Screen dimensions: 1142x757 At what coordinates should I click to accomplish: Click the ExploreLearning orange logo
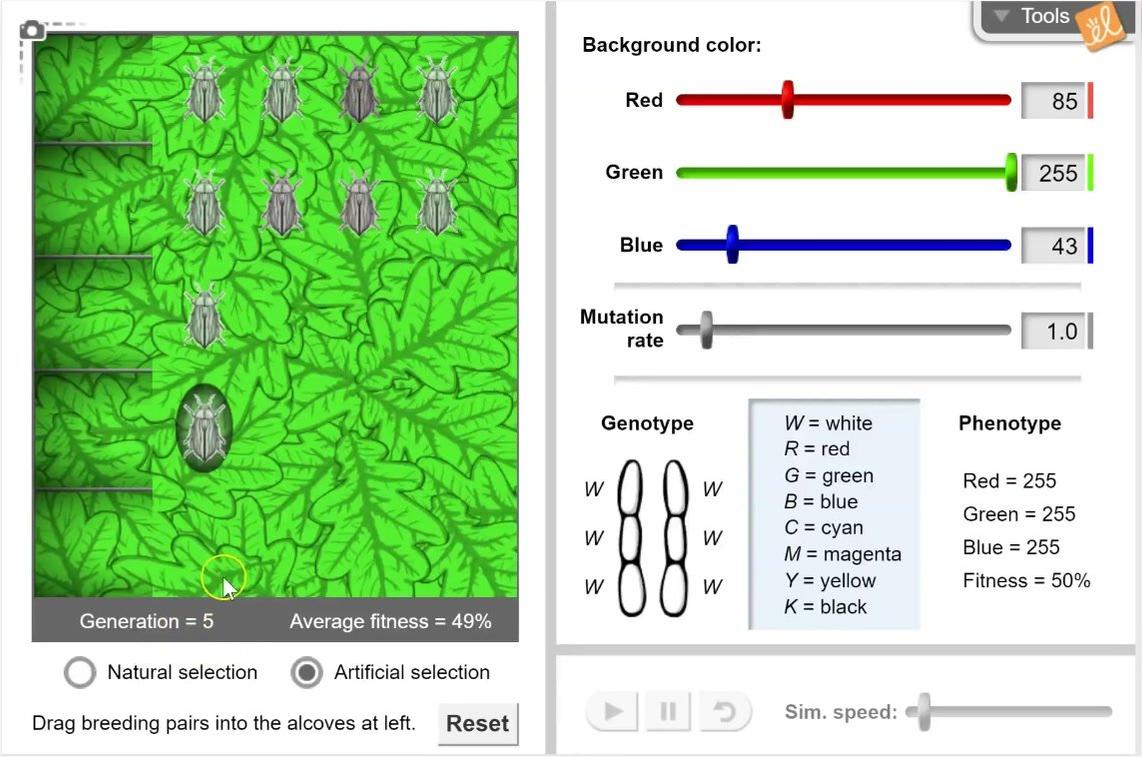pos(1101,26)
